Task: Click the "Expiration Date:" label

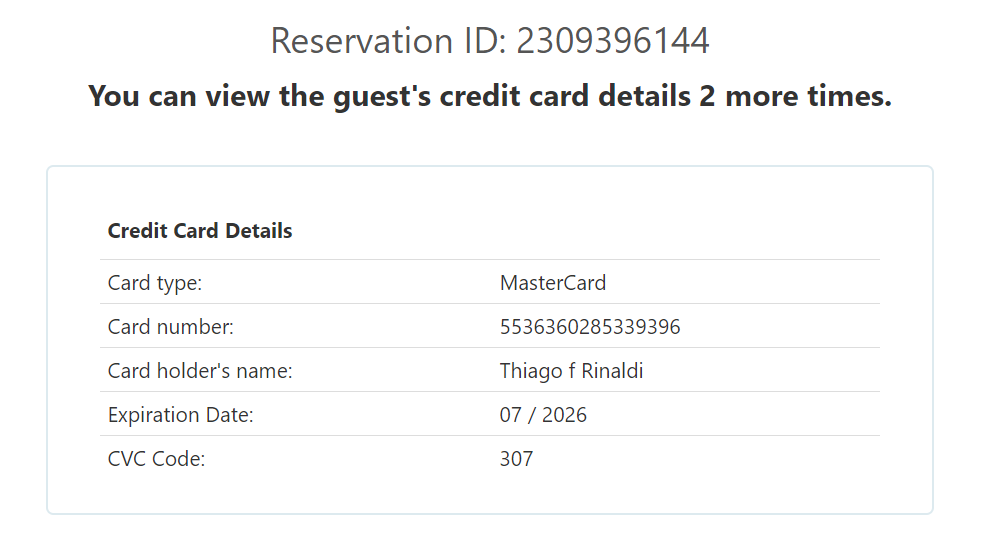Action: (181, 415)
